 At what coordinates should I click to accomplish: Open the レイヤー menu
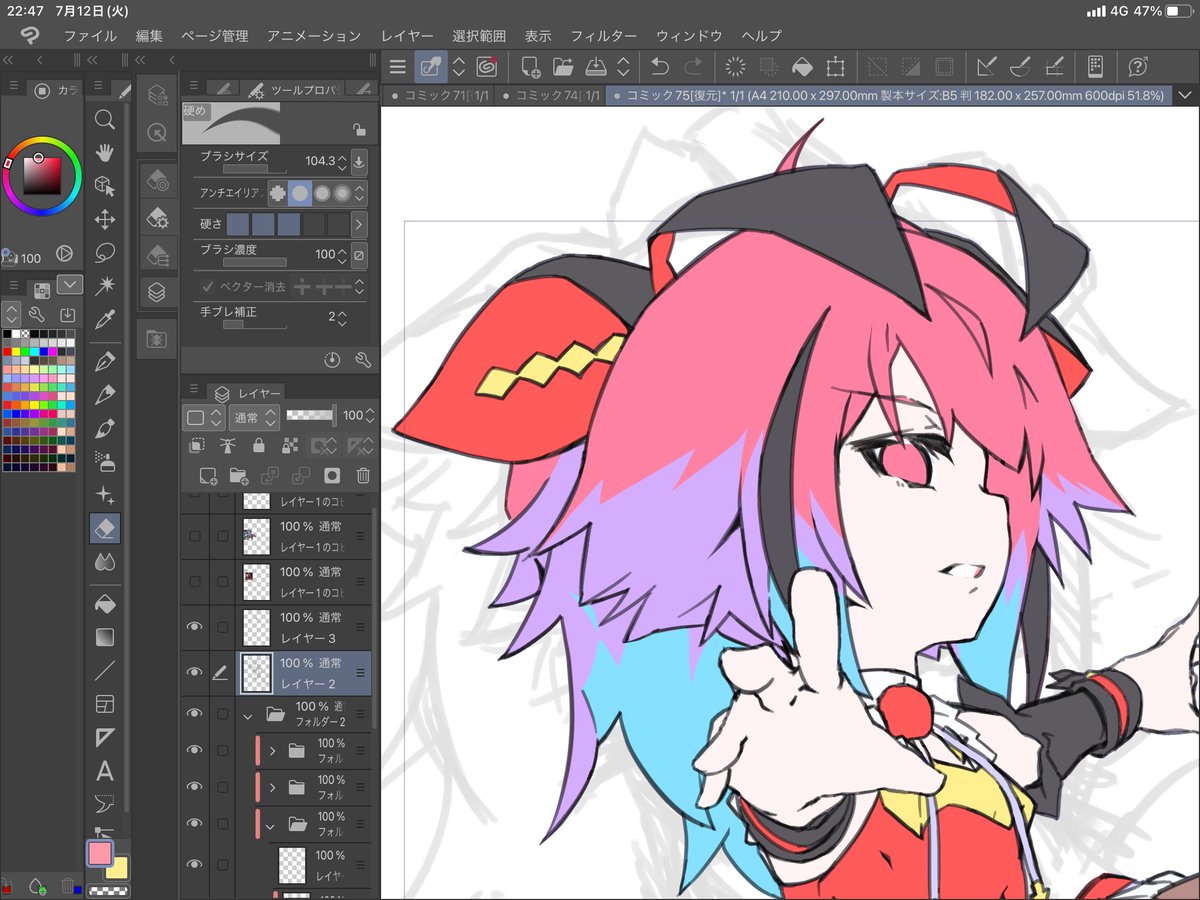click(407, 35)
